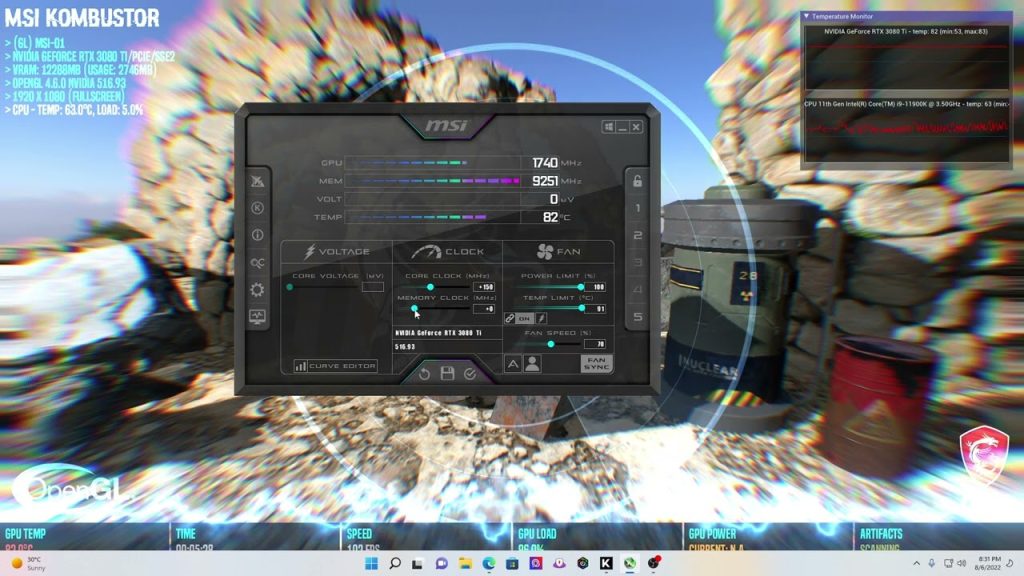Click the Fan Sync button
Viewport: 1024px width, 576px height.
coord(596,364)
